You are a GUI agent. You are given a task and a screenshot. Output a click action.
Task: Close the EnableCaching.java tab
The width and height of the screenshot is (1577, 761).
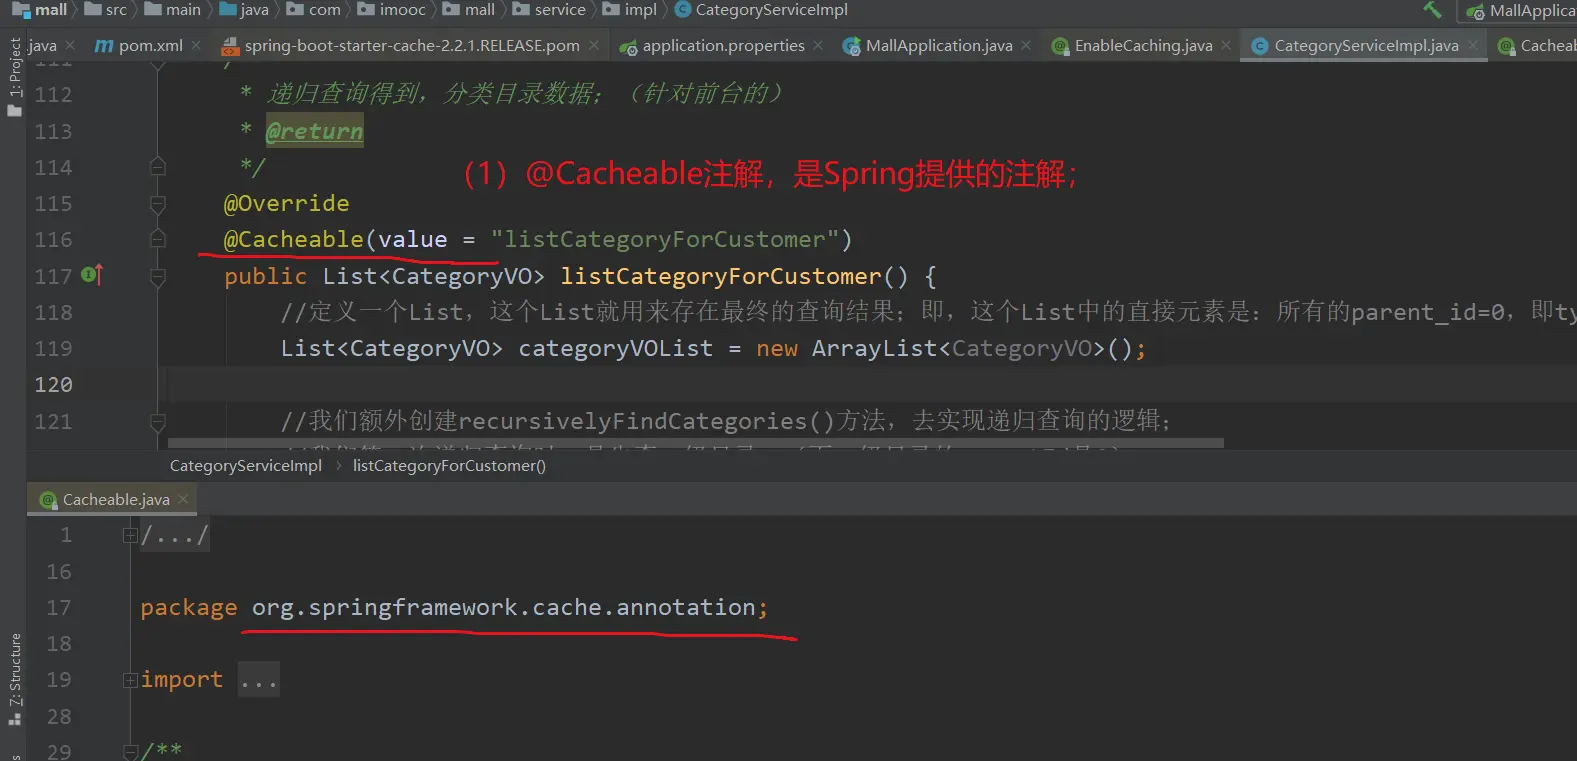[x=1226, y=45]
